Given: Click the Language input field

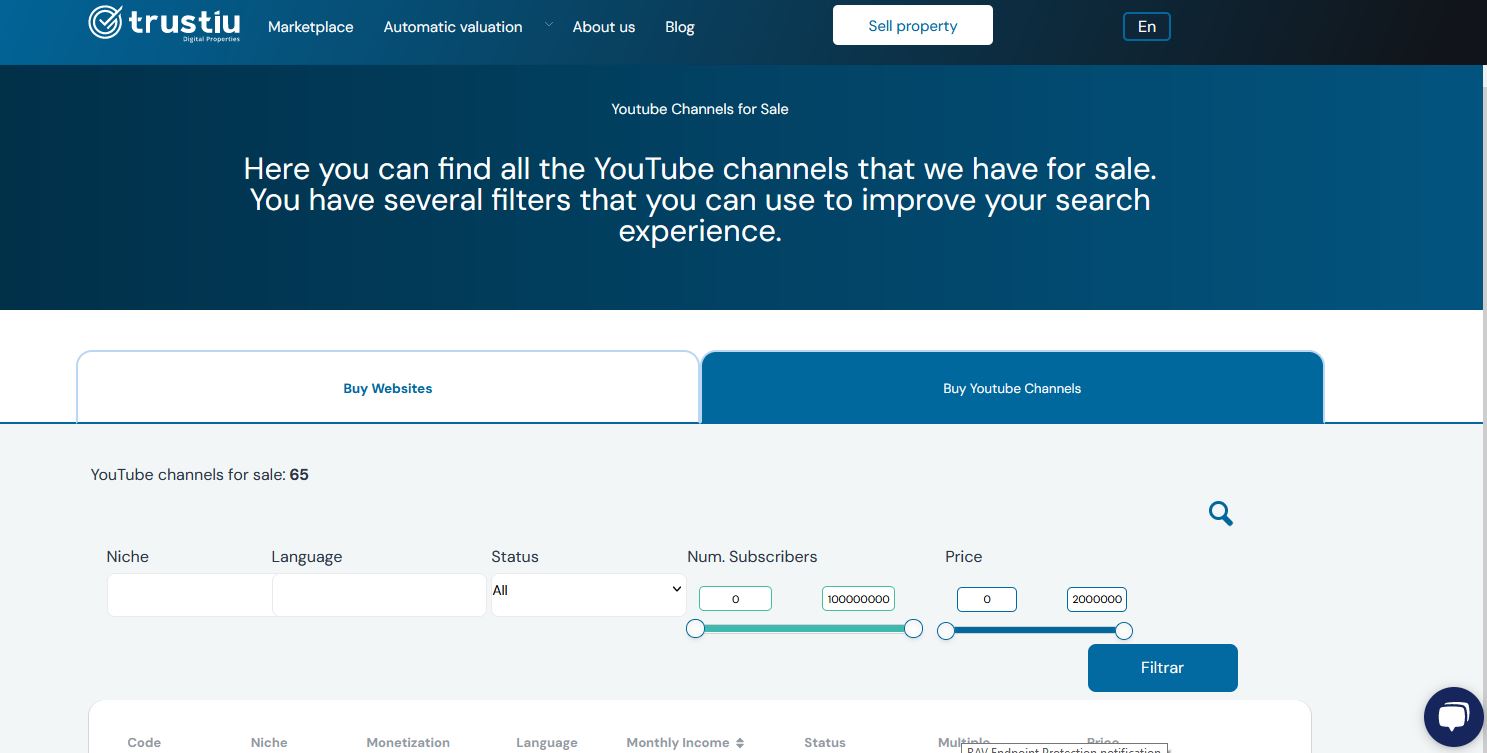Looking at the screenshot, I should [x=379, y=595].
